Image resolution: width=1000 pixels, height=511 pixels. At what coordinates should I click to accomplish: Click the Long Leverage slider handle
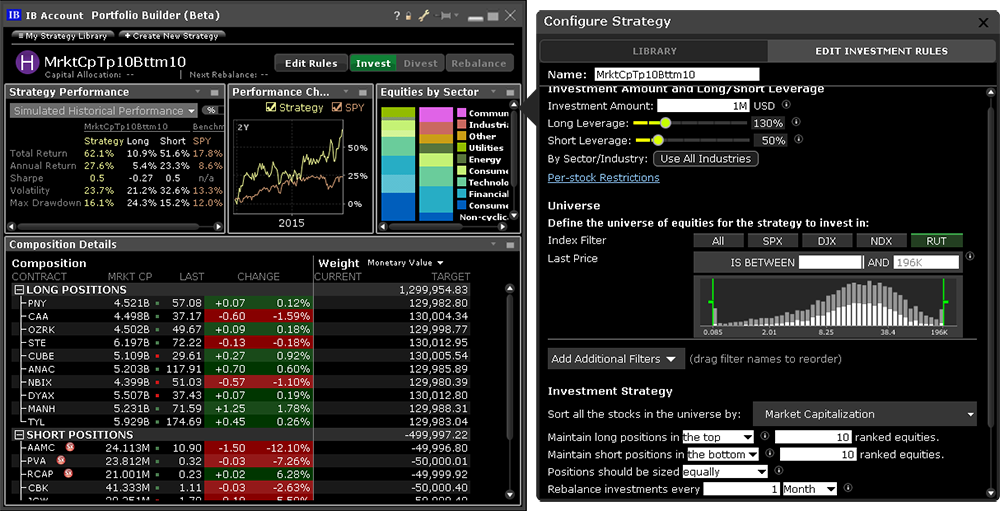(x=665, y=122)
